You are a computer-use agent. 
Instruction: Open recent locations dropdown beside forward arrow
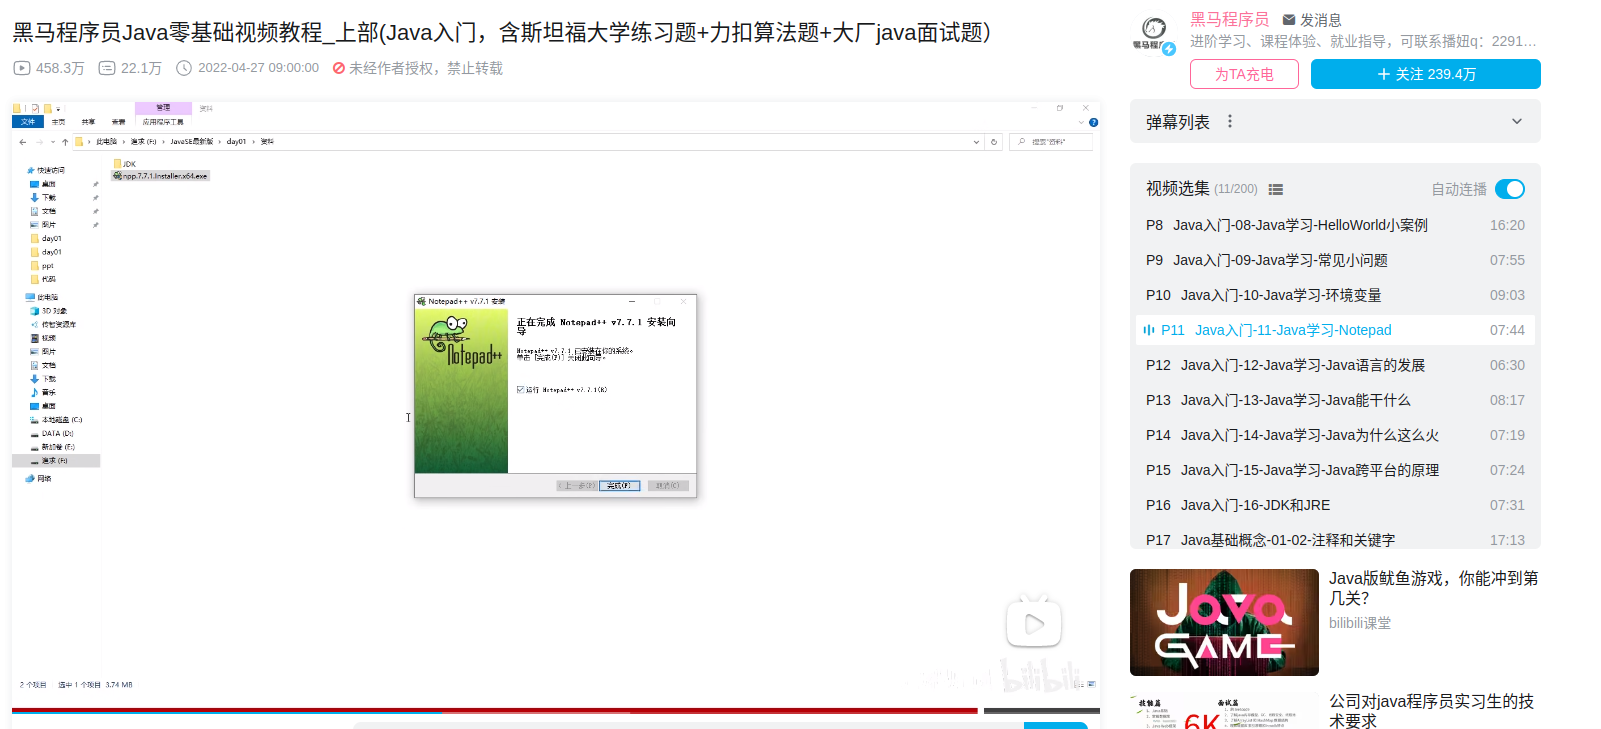point(53,142)
